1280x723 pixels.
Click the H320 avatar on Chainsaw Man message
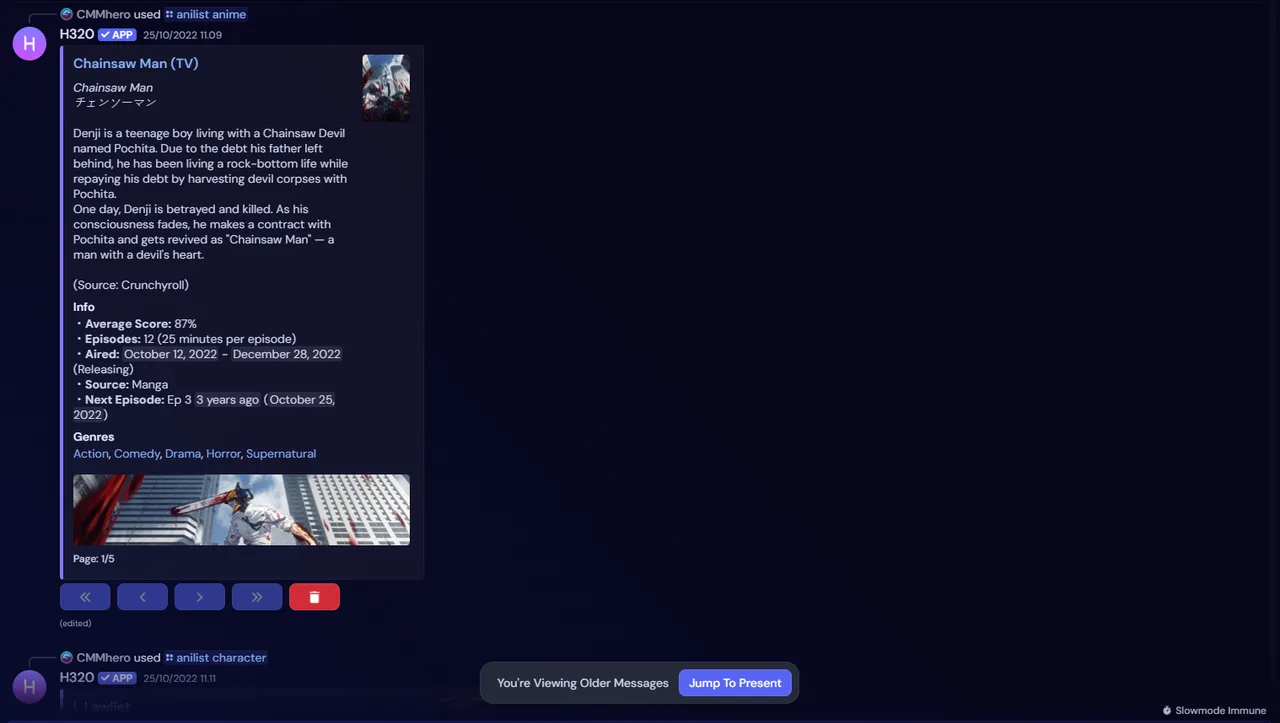29,44
